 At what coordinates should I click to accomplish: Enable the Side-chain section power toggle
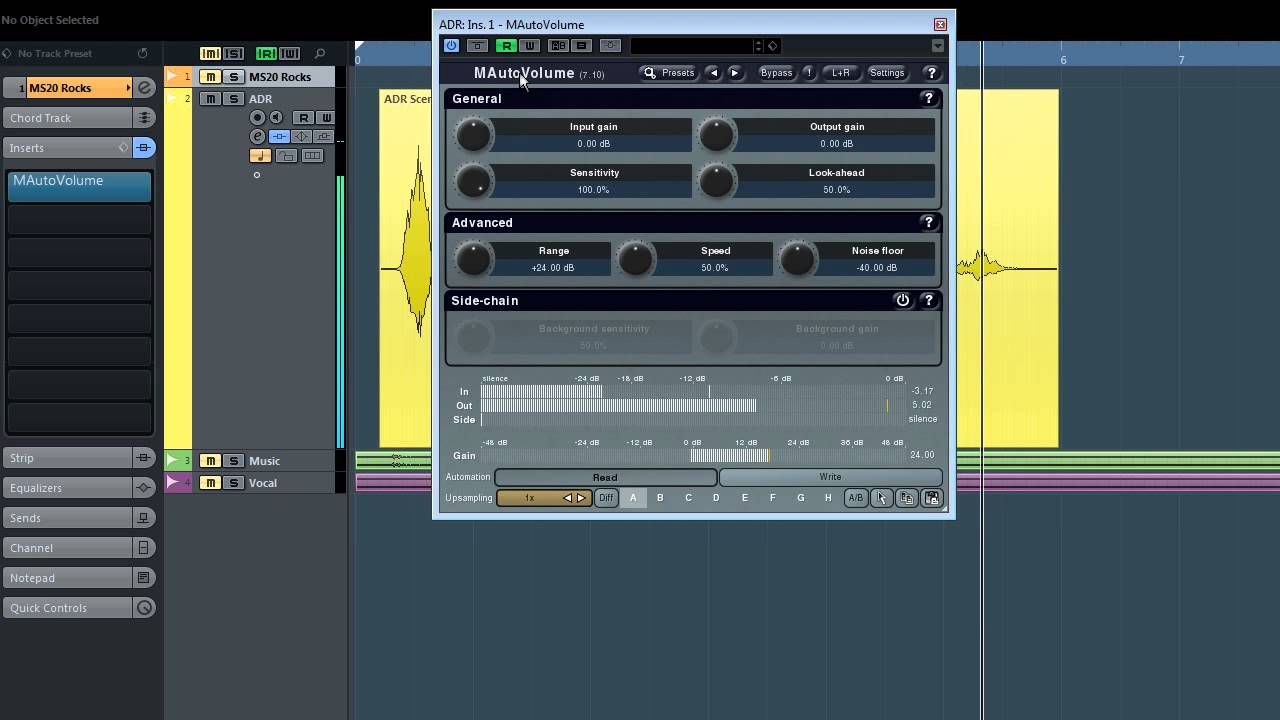903,300
